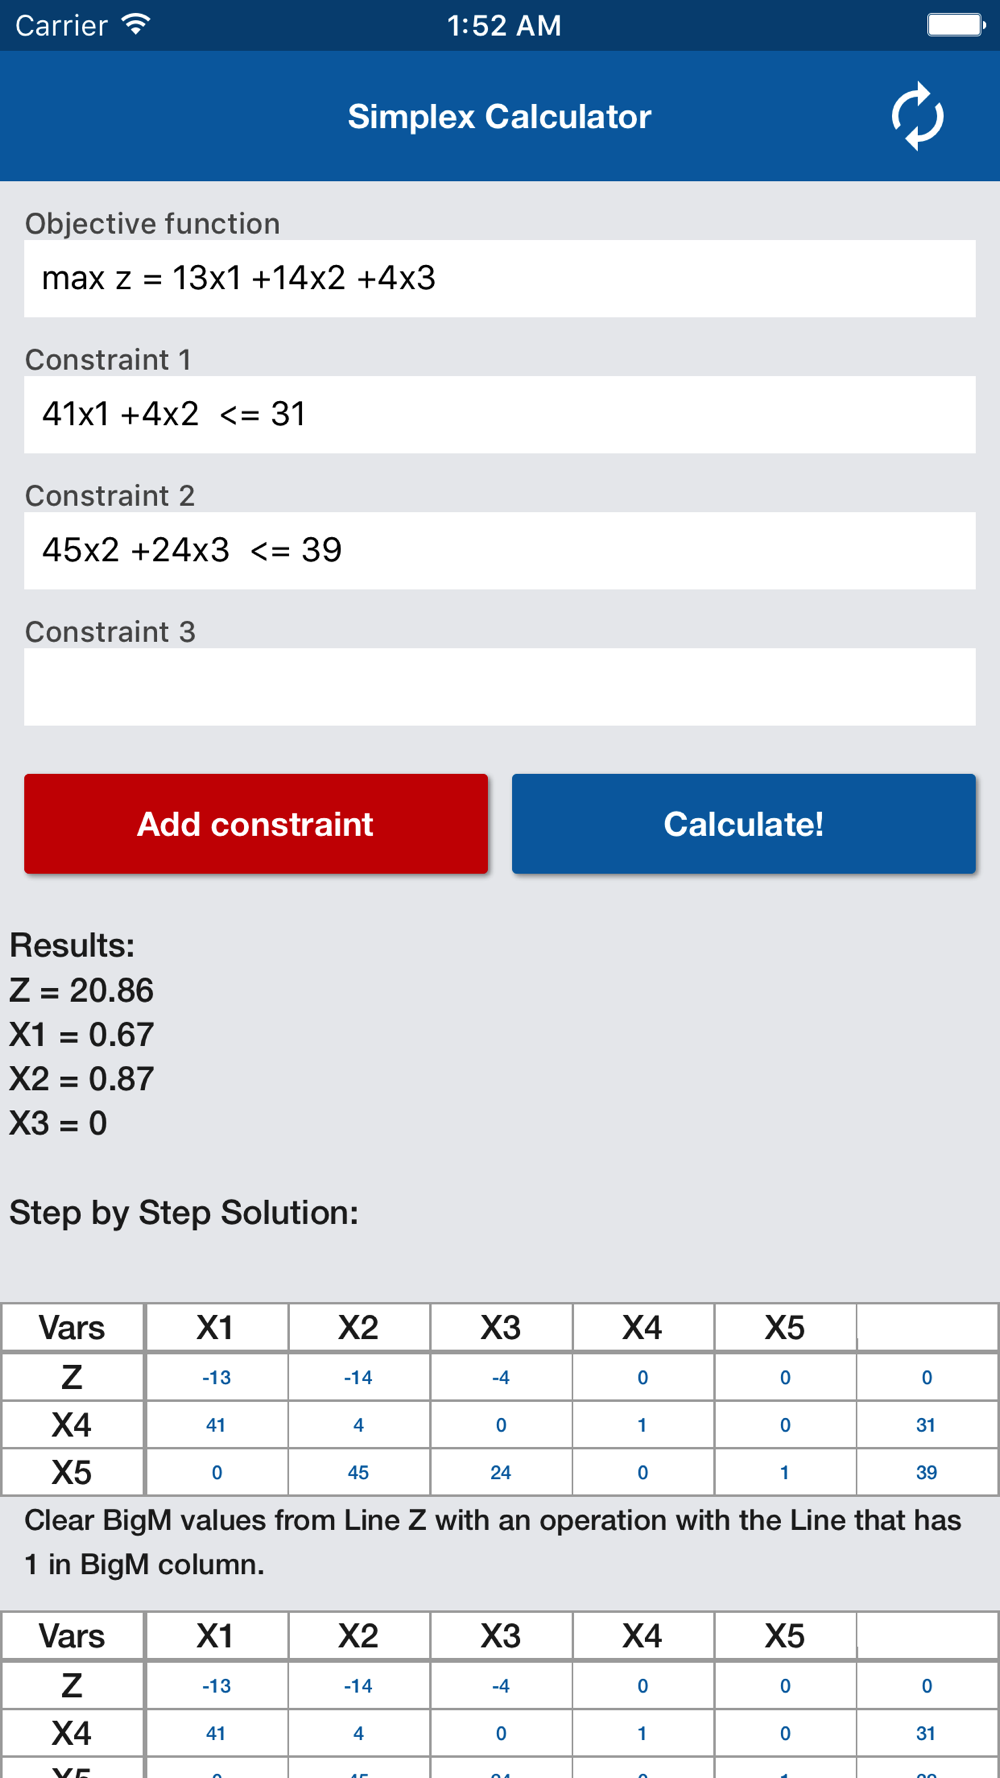
Task: Tap the battery indicator icon
Action: [x=955, y=25]
